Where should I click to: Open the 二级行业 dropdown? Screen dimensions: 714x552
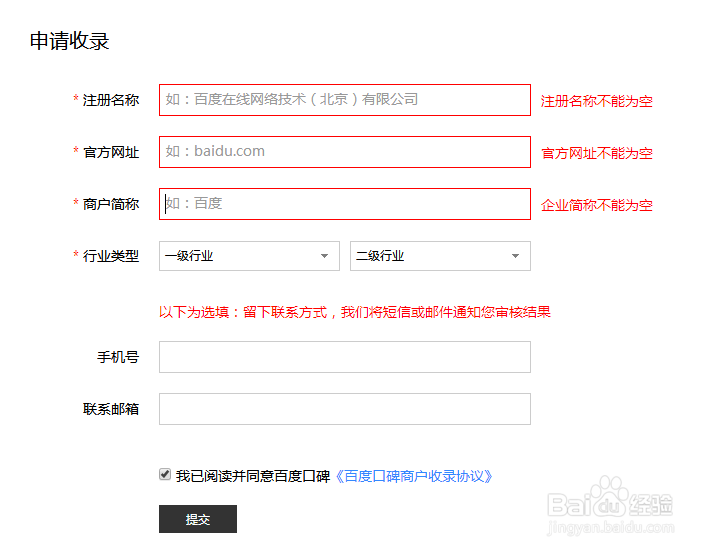pos(440,256)
